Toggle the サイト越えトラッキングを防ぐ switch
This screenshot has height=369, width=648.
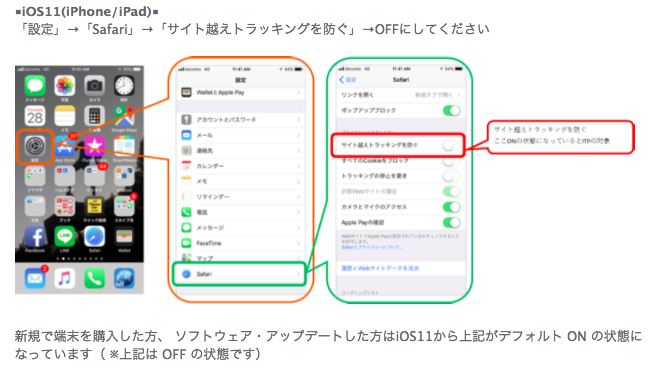[451, 145]
